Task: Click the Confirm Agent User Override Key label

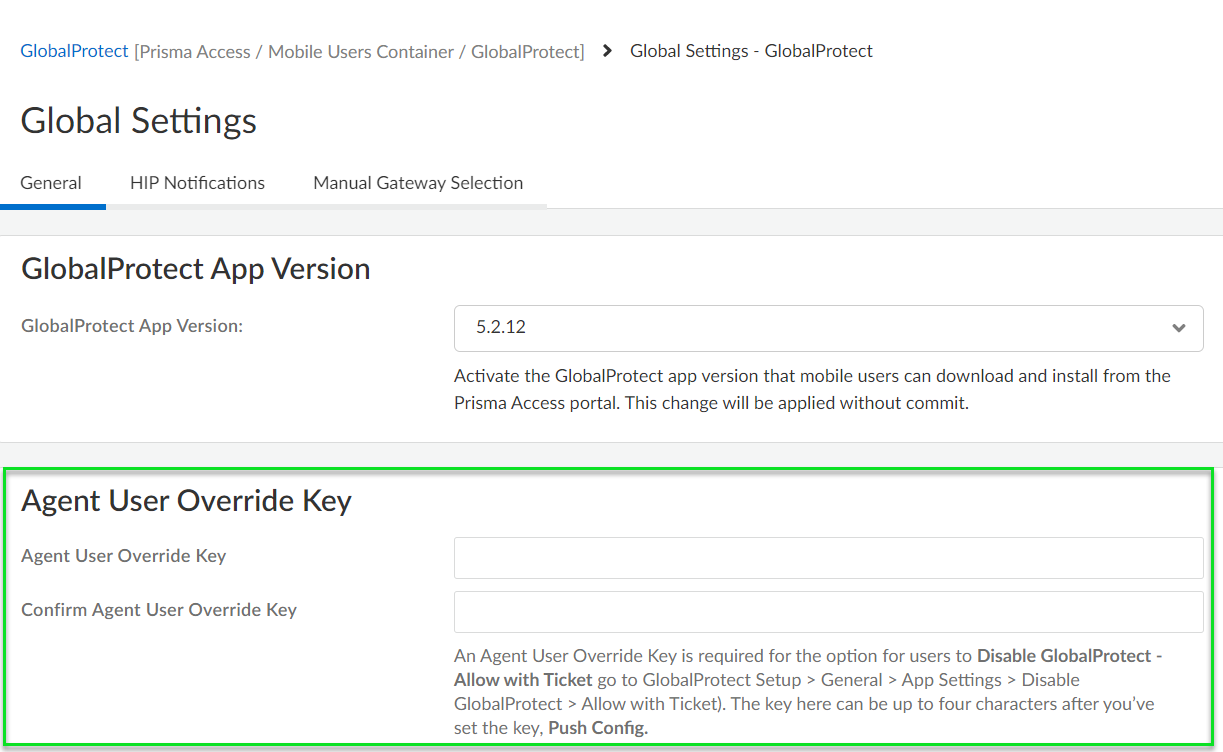Action: (x=159, y=610)
